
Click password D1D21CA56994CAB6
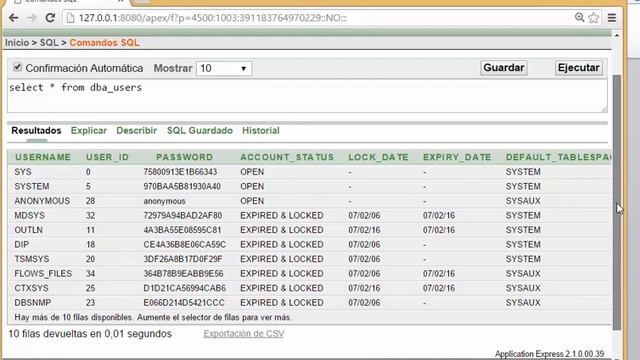coord(184,288)
